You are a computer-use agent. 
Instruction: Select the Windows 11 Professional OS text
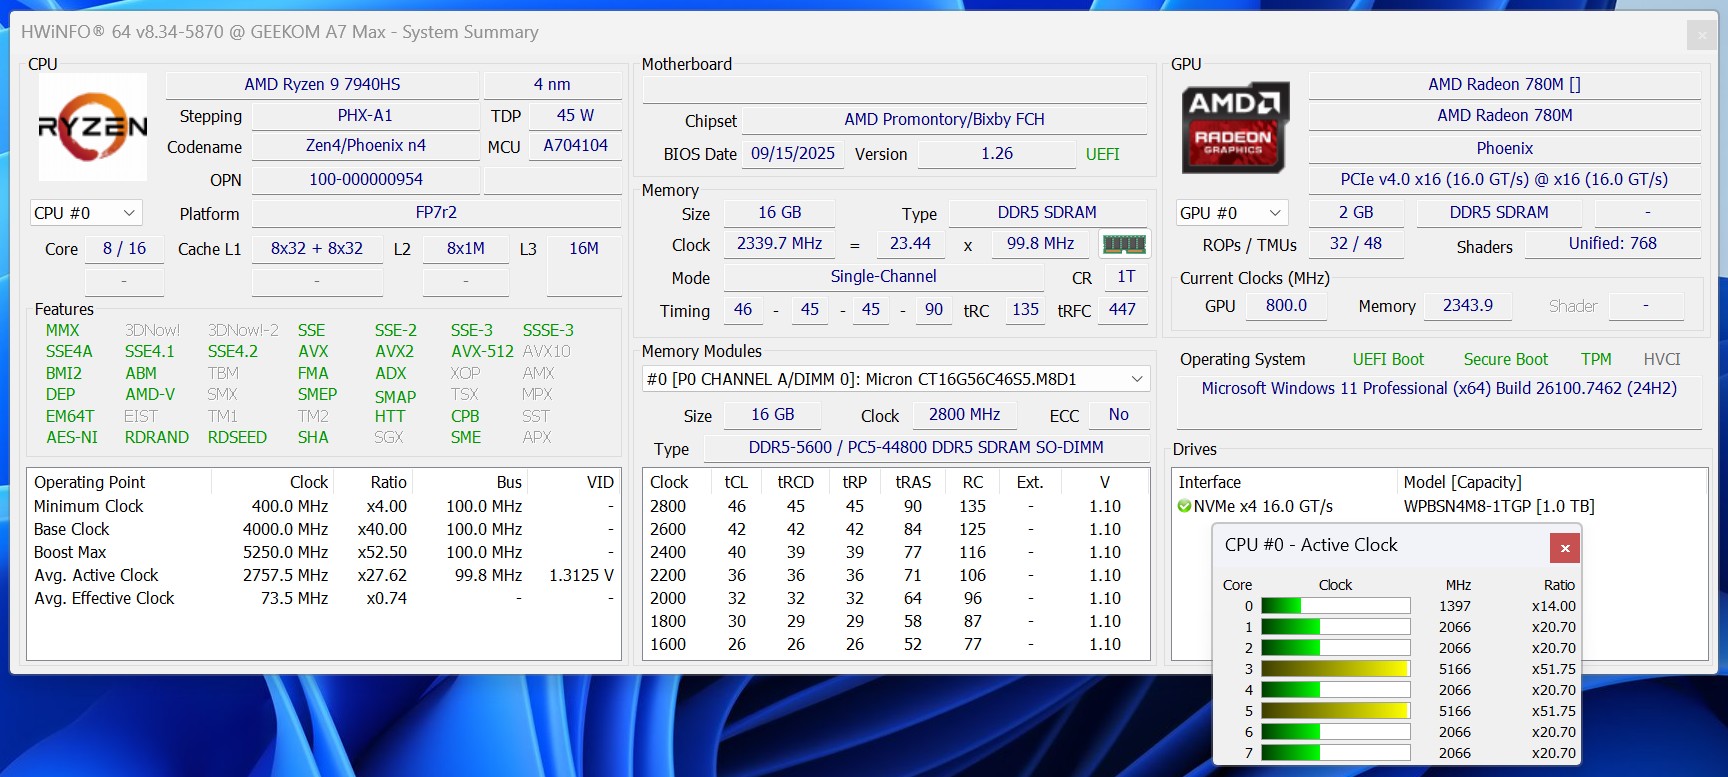click(1438, 388)
